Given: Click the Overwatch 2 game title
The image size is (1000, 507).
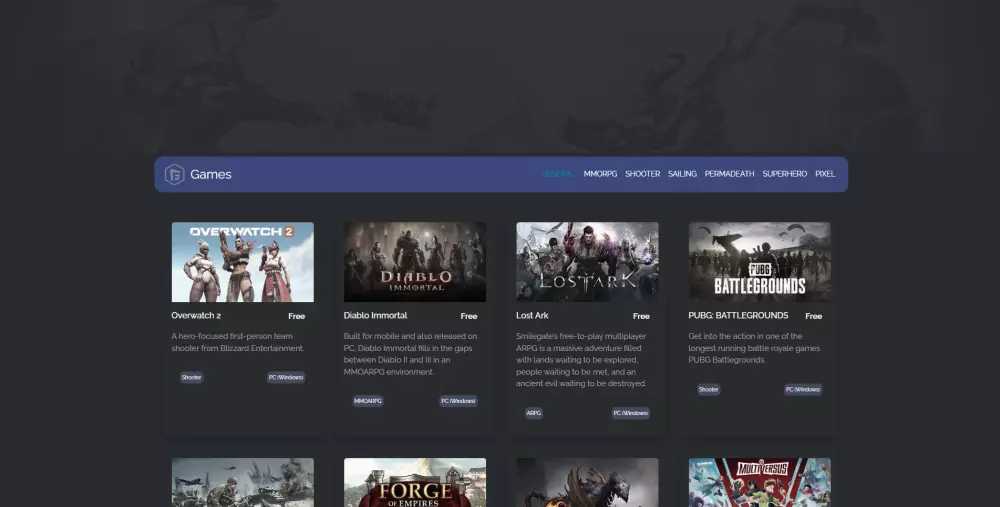Looking at the screenshot, I should [196, 316].
